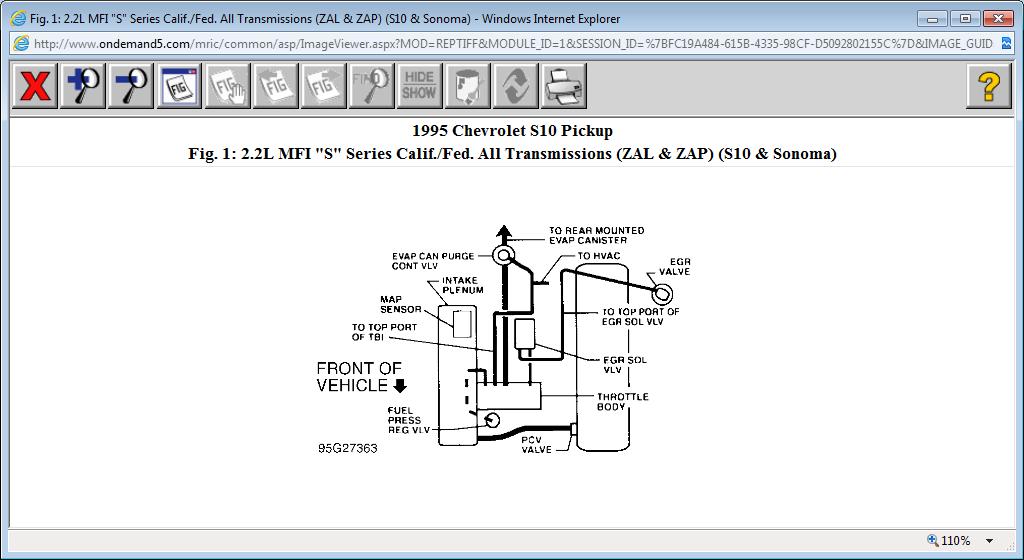Click the 'MAP SENSOR' label in diagram

(400, 304)
